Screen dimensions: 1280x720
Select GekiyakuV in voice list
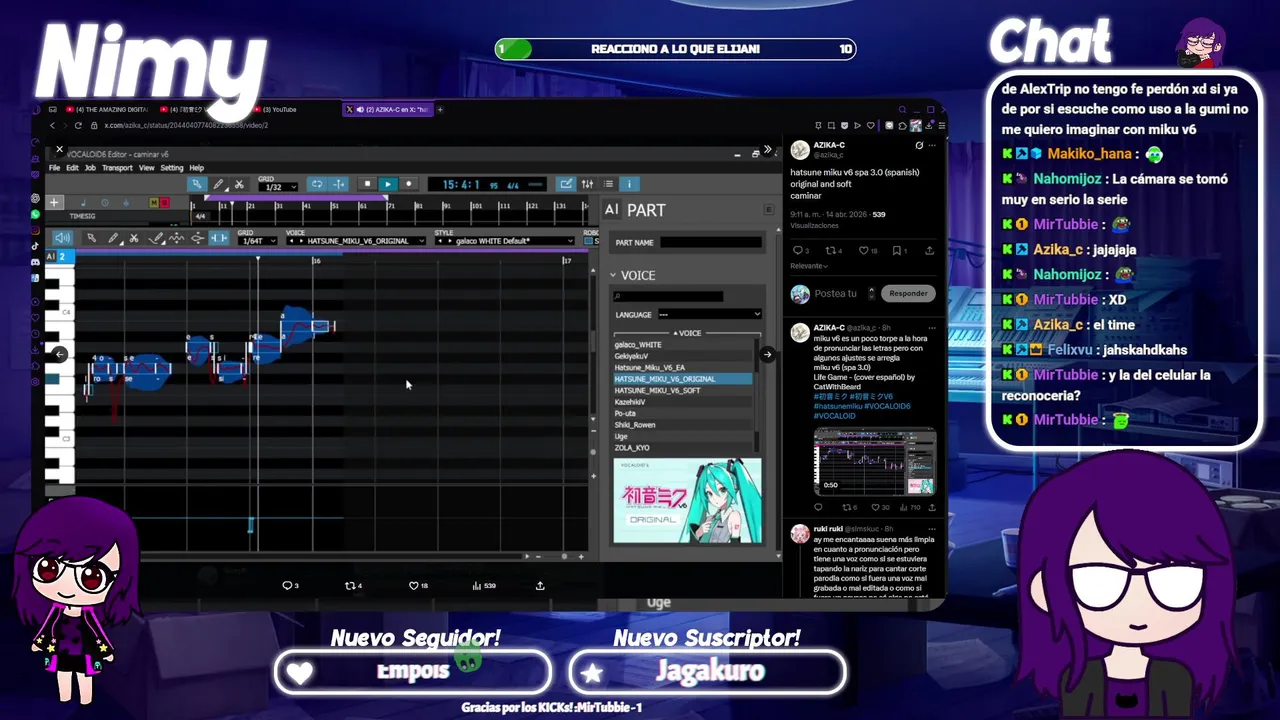pyautogui.click(x=683, y=356)
